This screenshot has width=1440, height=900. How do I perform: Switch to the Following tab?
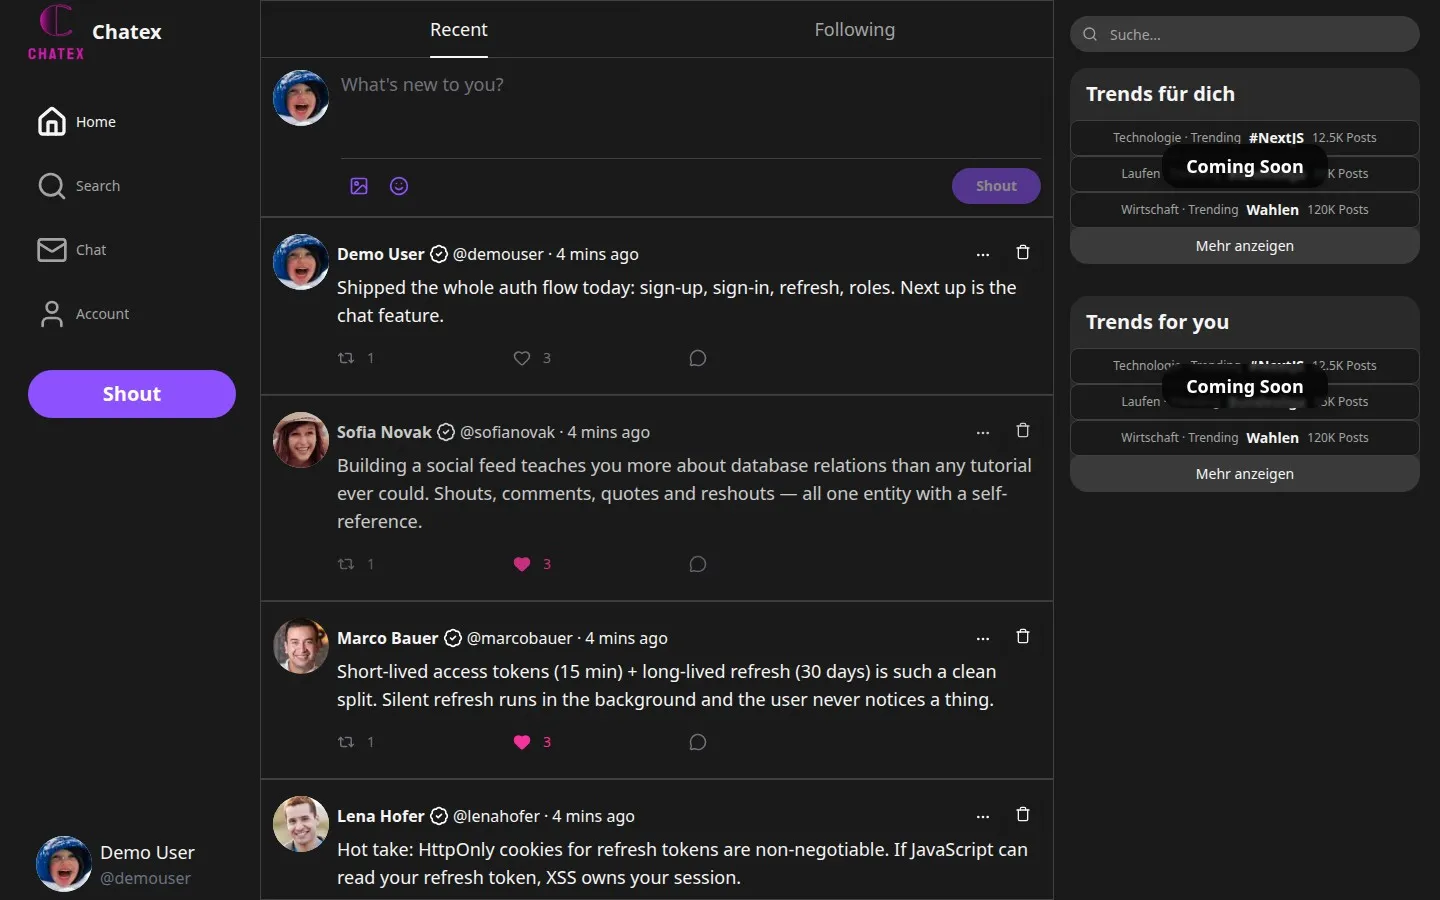click(x=855, y=30)
